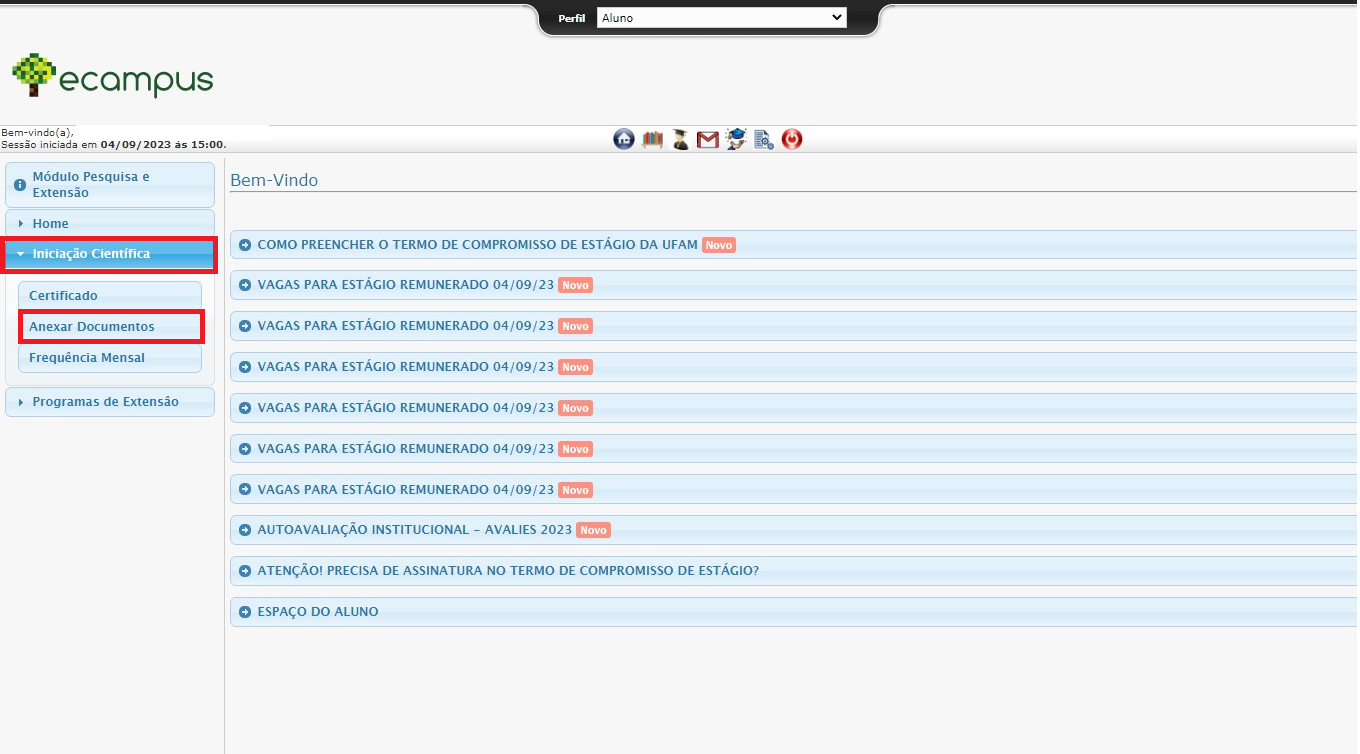Click the graduation cap in hand icon
Image resolution: width=1360 pixels, height=754 pixels.
[736, 140]
